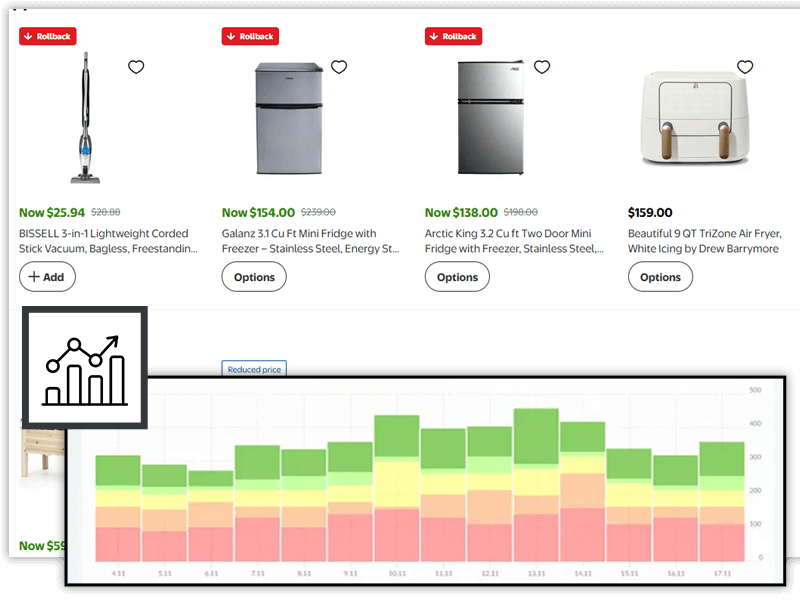Open Options for Galanz 3.1 Cu Ft fridge
This screenshot has height=612, width=800.
click(254, 277)
